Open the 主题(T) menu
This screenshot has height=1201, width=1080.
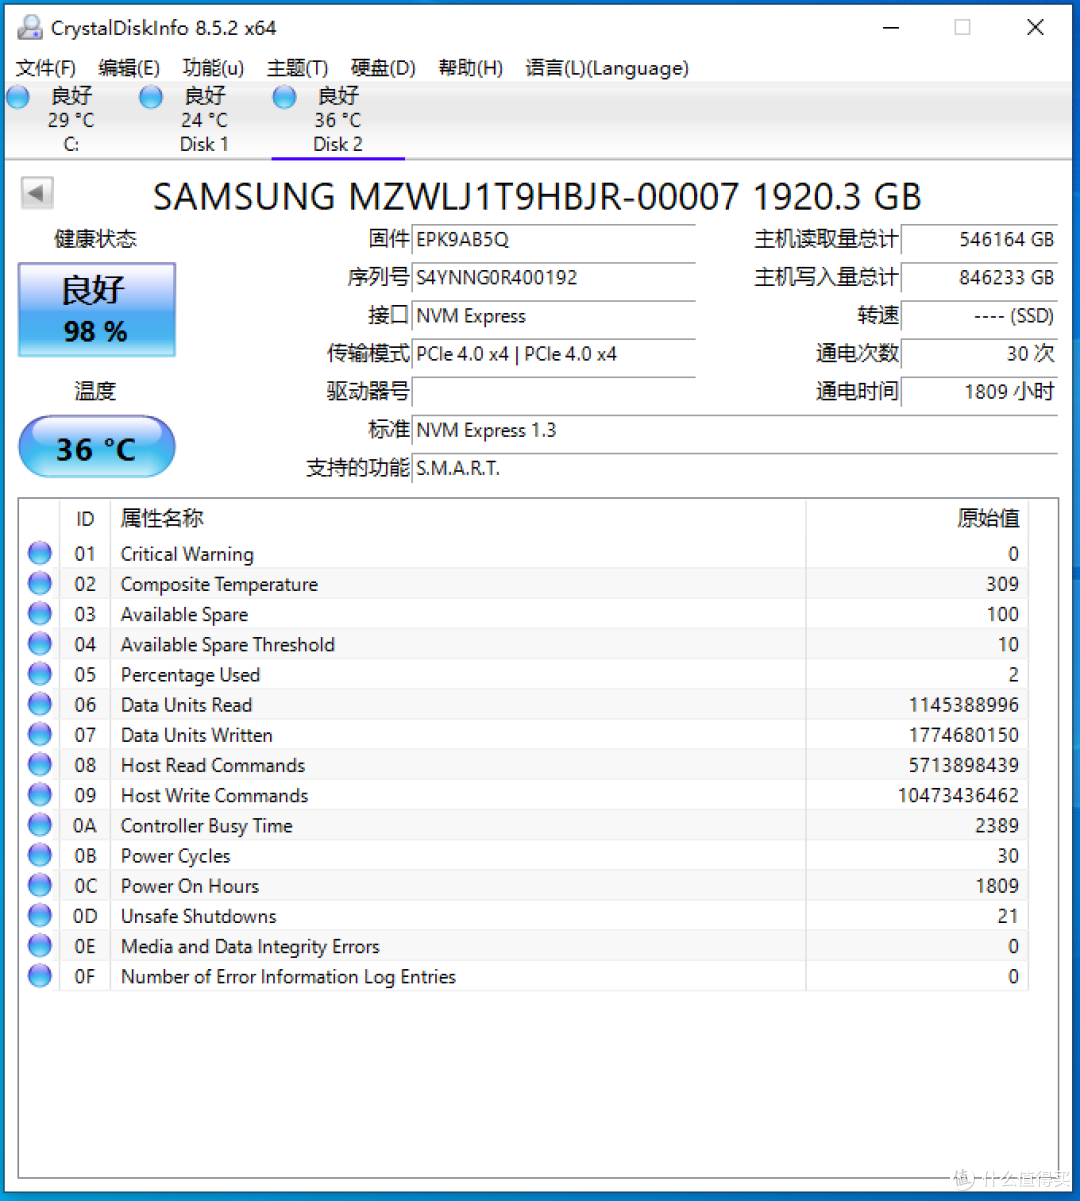[297, 68]
